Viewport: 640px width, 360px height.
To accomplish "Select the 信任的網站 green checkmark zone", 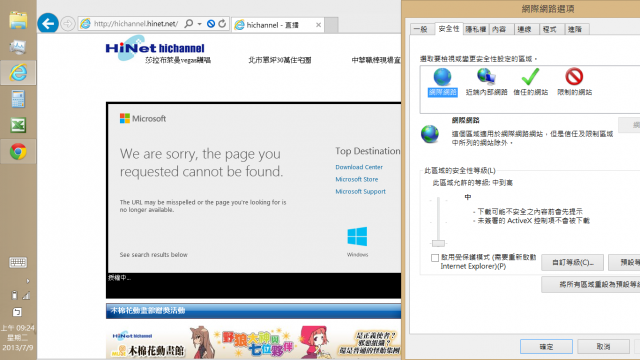I will tap(530, 82).
